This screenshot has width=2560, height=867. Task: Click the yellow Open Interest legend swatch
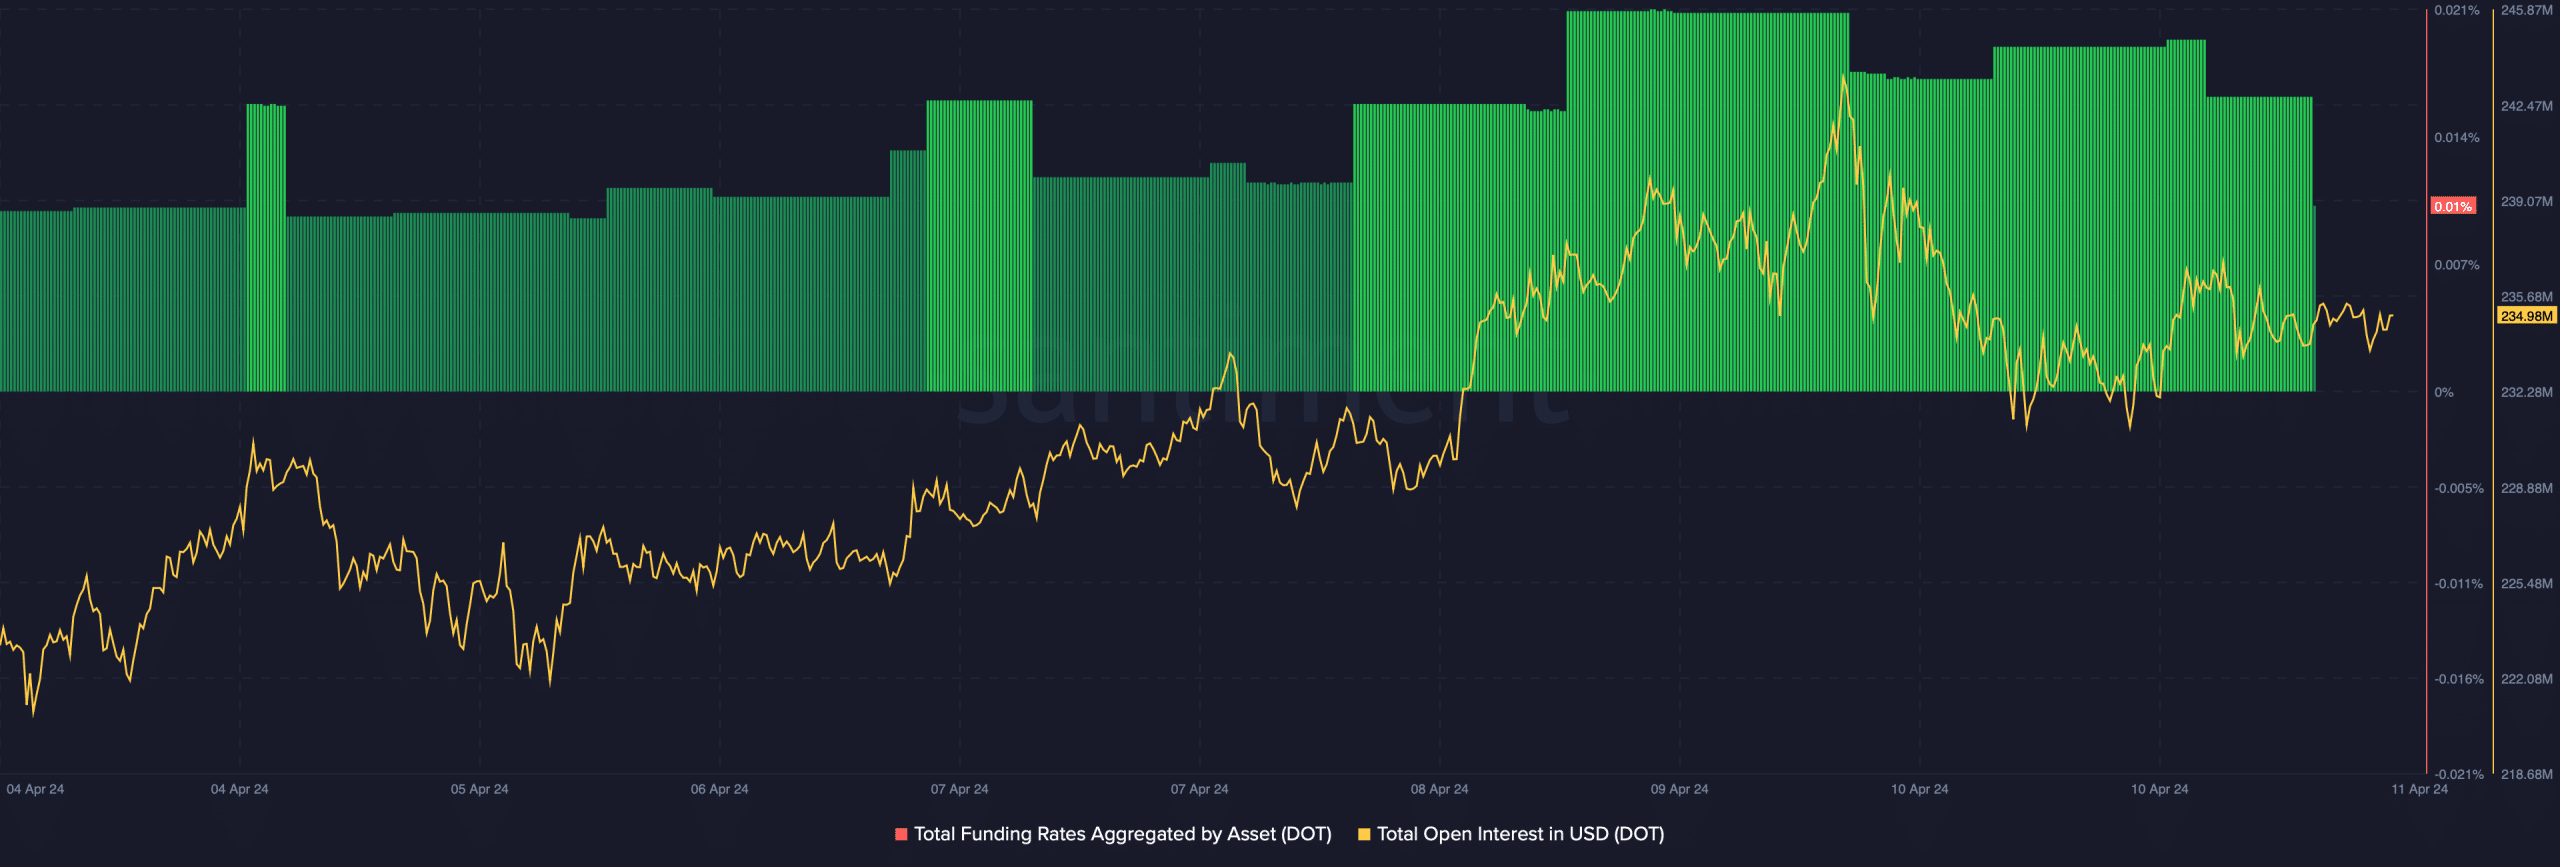click(1364, 834)
